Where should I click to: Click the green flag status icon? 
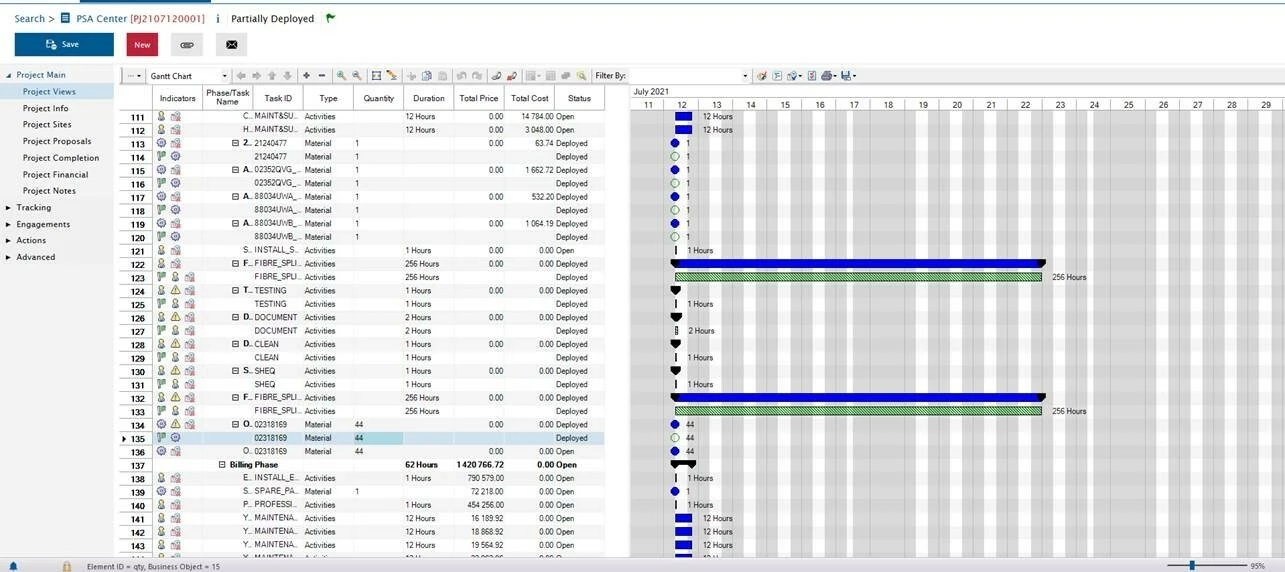[x=331, y=18]
